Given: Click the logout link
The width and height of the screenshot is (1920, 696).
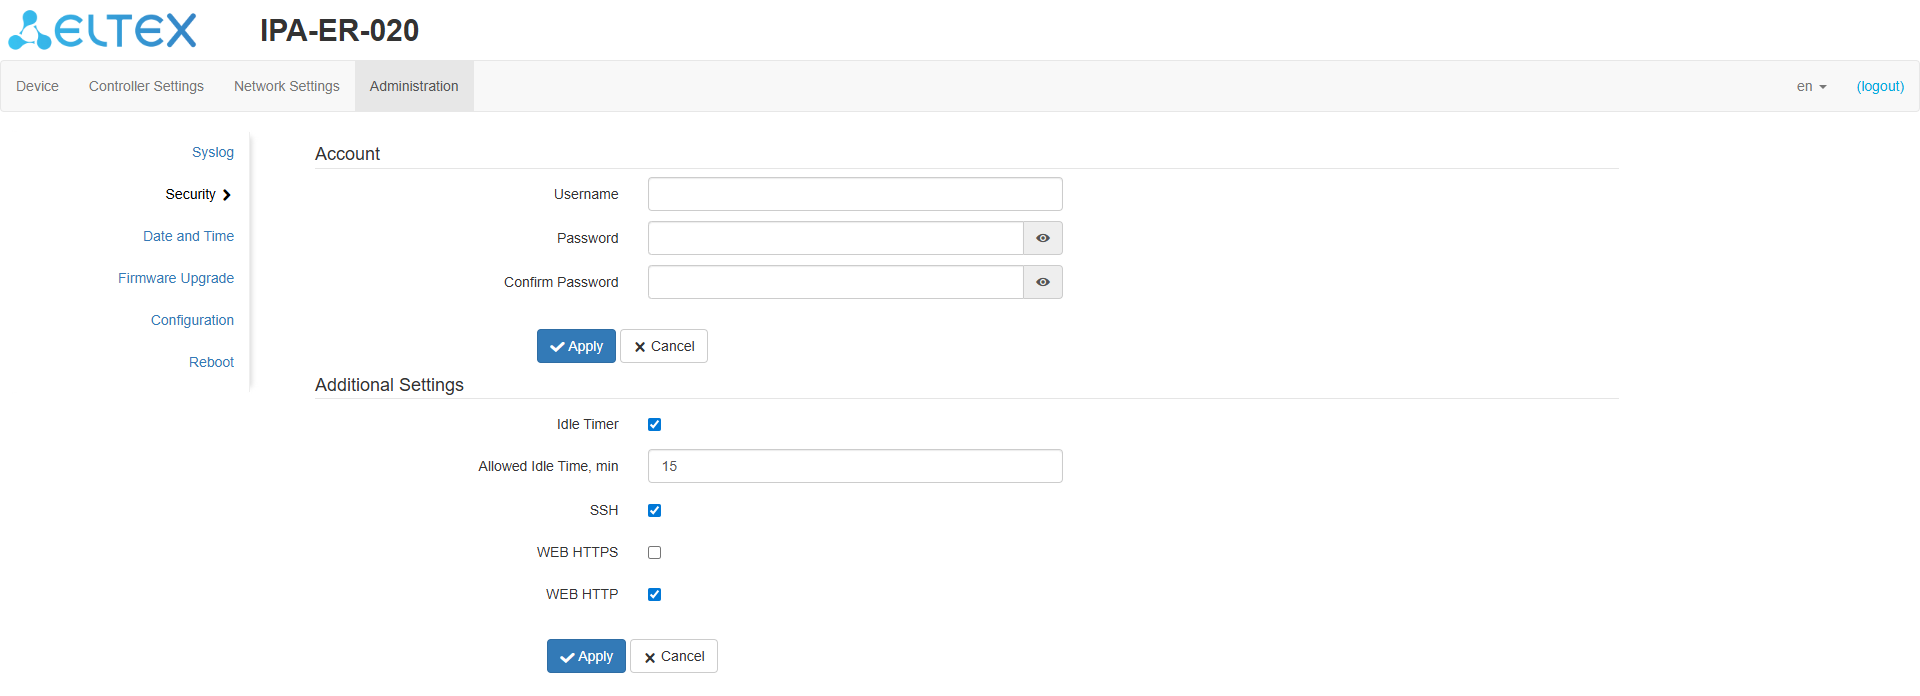Looking at the screenshot, I should tap(1880, 86).
